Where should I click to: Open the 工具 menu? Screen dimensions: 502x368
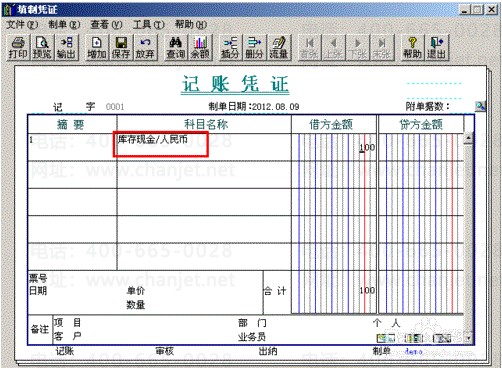coord(149,25)
